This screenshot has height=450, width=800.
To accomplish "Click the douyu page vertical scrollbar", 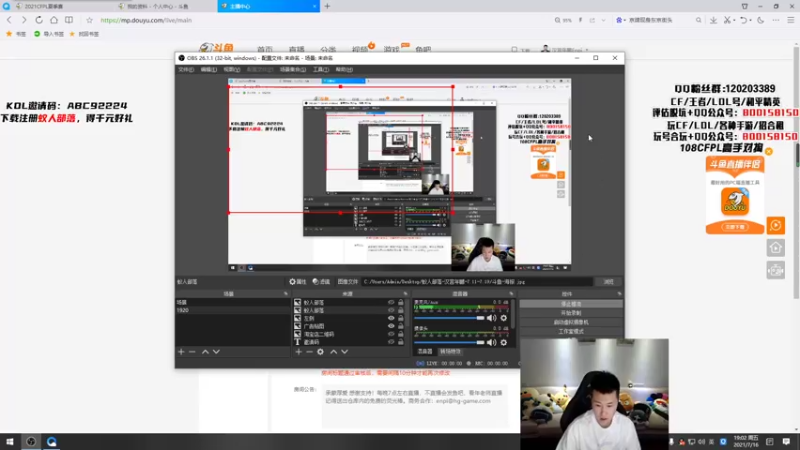I will click(x=796, y=171).
